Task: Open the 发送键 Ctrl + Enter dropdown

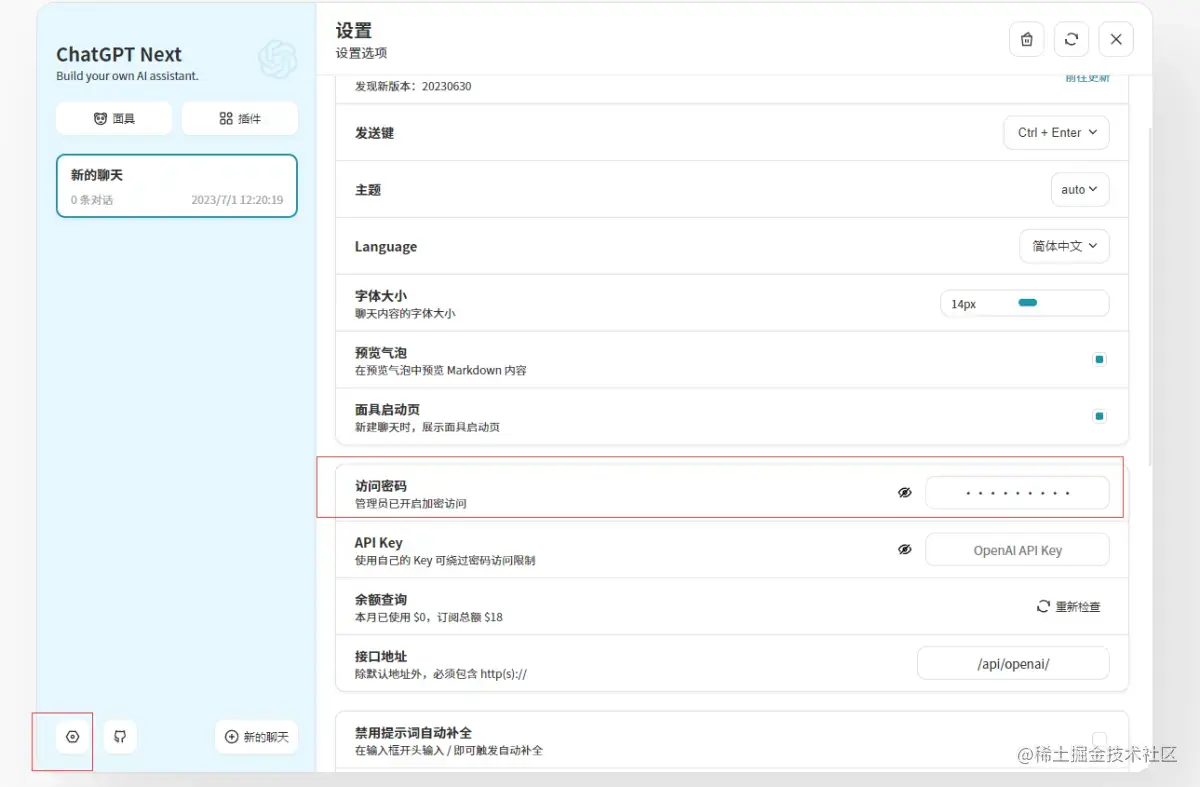Action: click(1056, 132)
